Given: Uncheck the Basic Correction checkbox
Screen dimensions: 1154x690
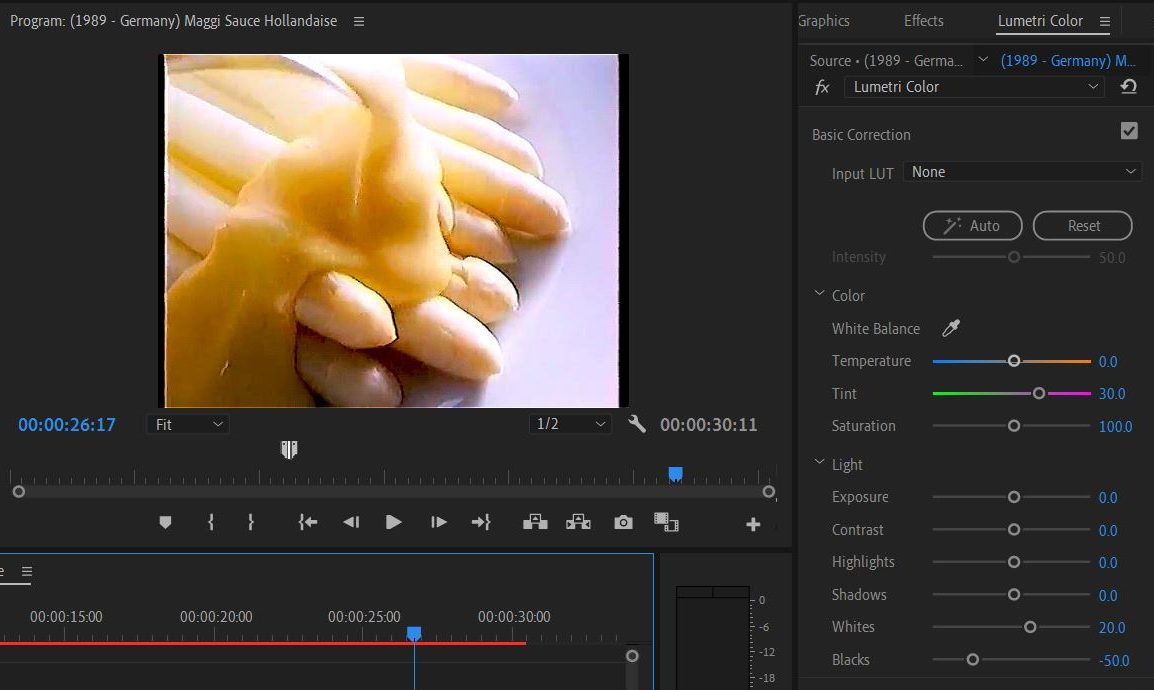Looking at the screenshot, I should [x=1129, y=131].
